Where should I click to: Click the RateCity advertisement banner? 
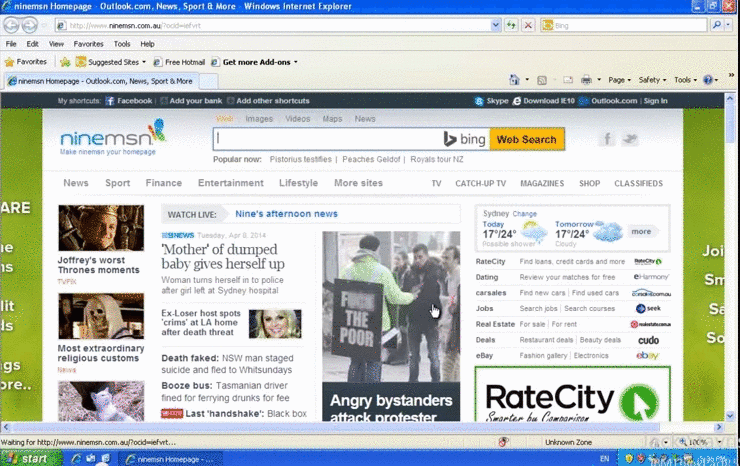tap(572, 394)
